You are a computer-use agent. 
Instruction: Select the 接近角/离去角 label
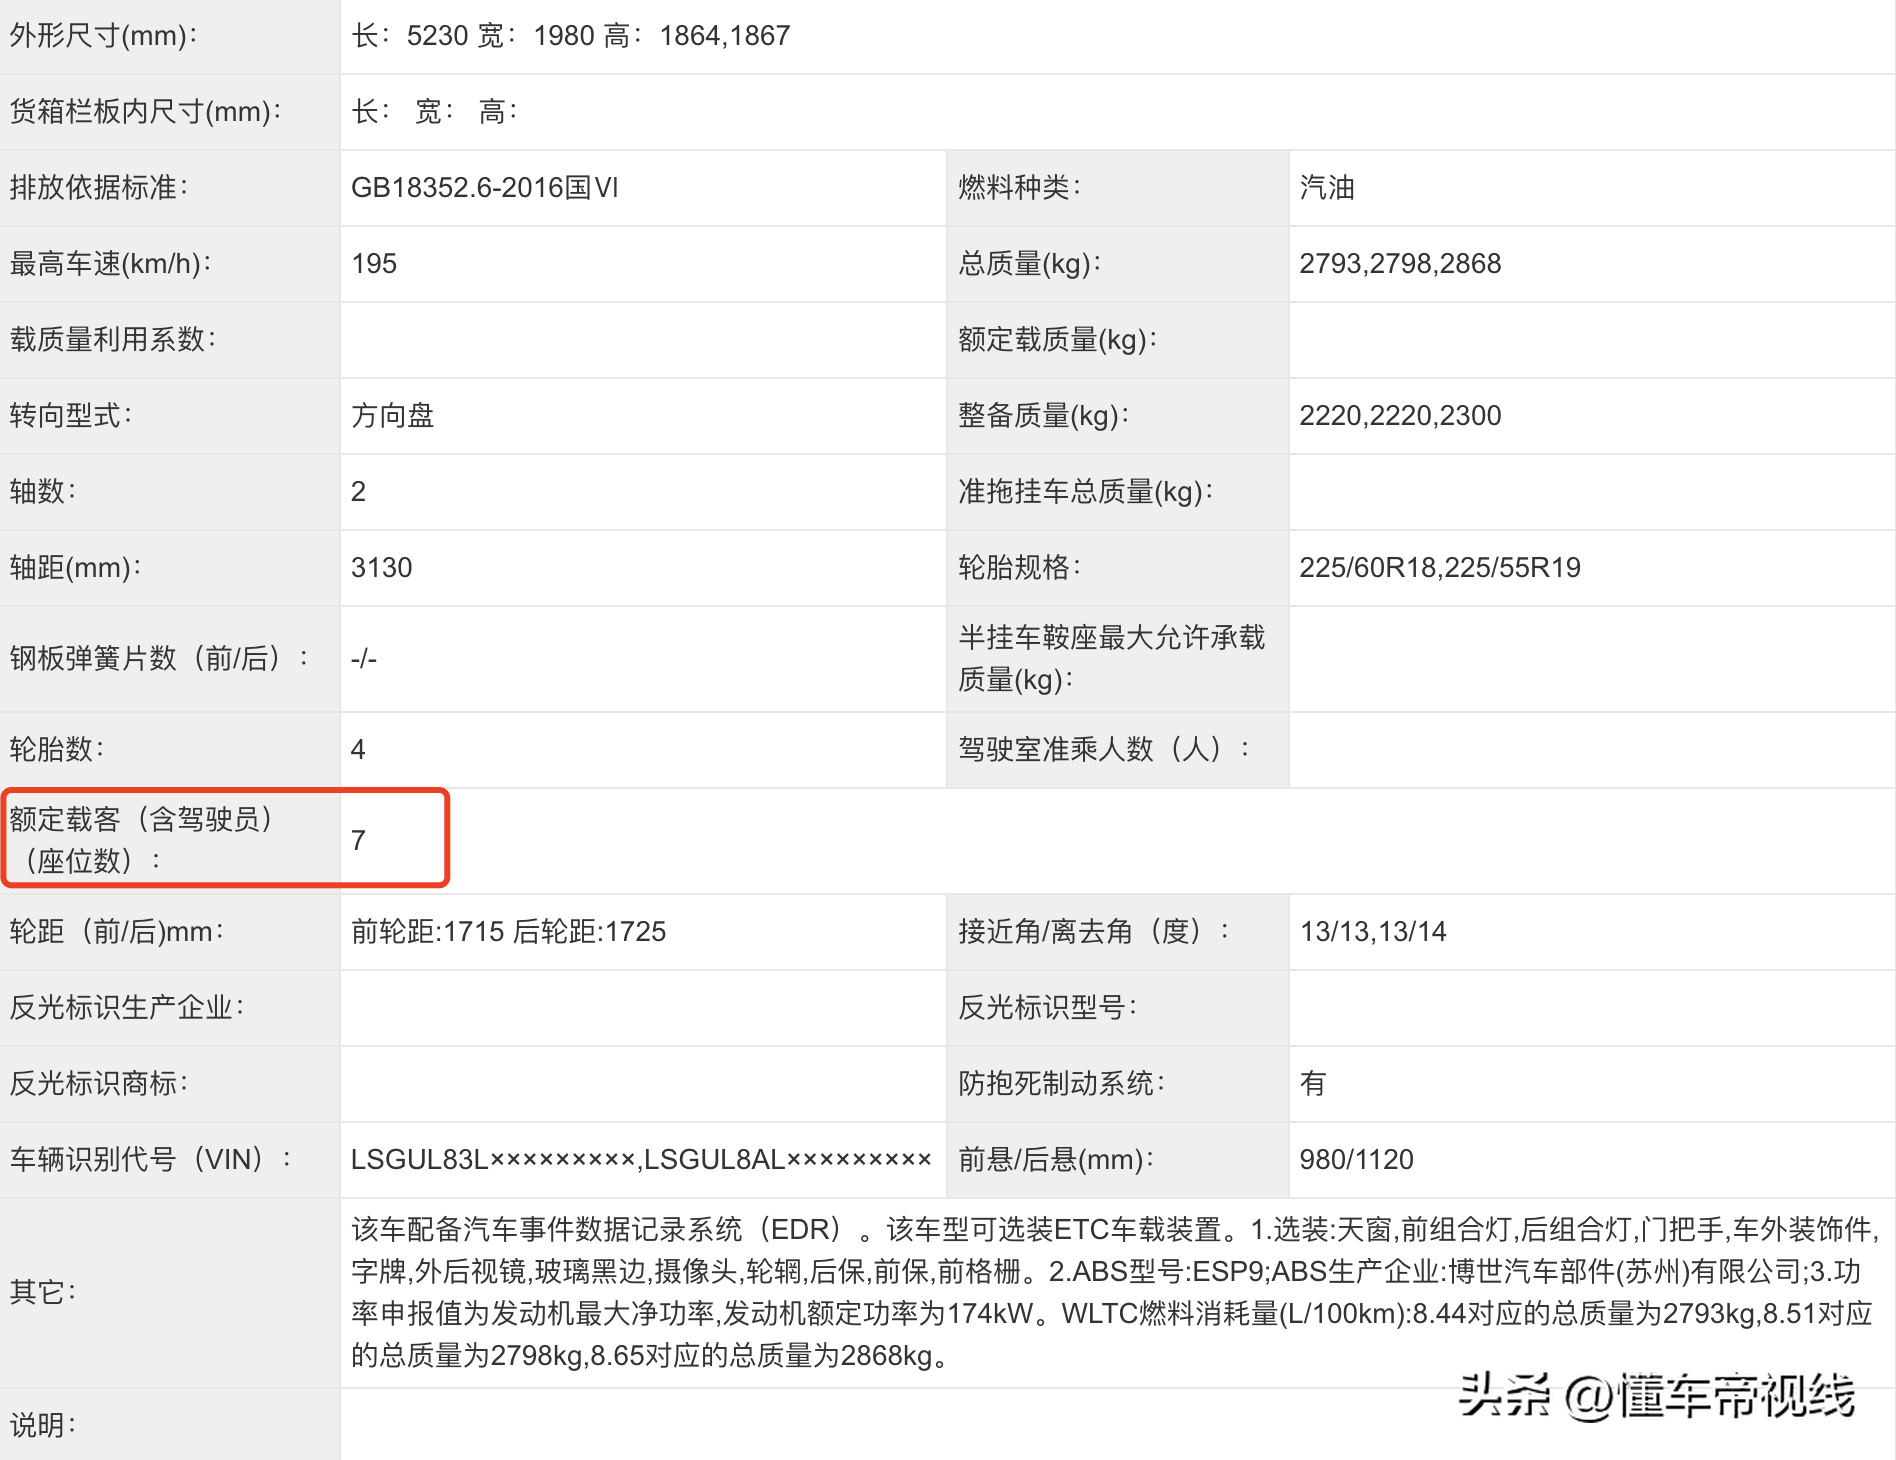click(1094, 932)
